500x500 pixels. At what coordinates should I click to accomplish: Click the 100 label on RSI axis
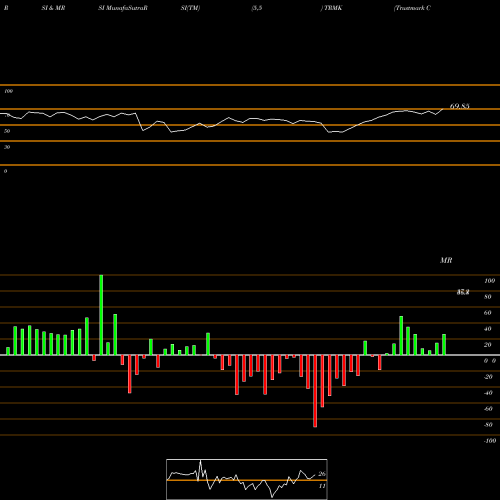click(8, 91)
